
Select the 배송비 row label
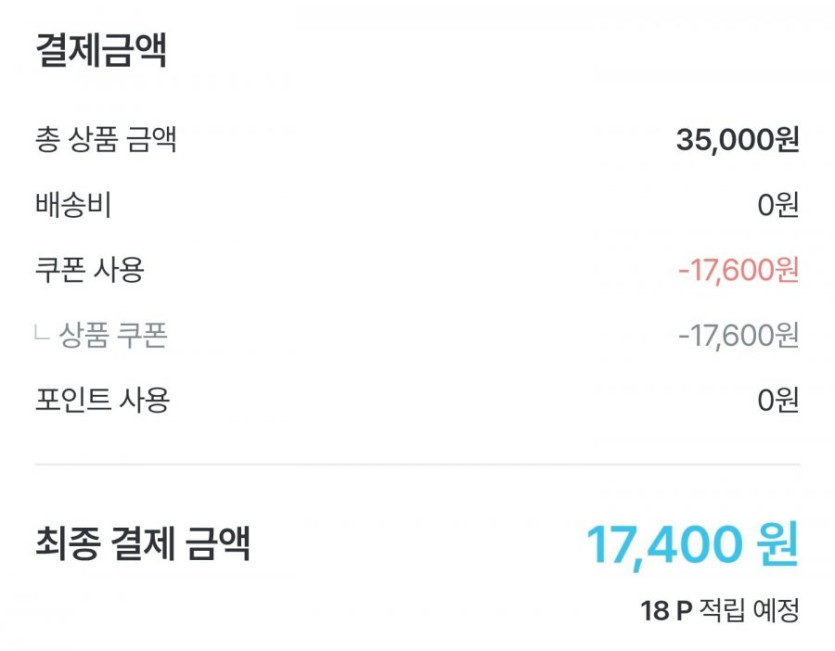coord(73,205)
